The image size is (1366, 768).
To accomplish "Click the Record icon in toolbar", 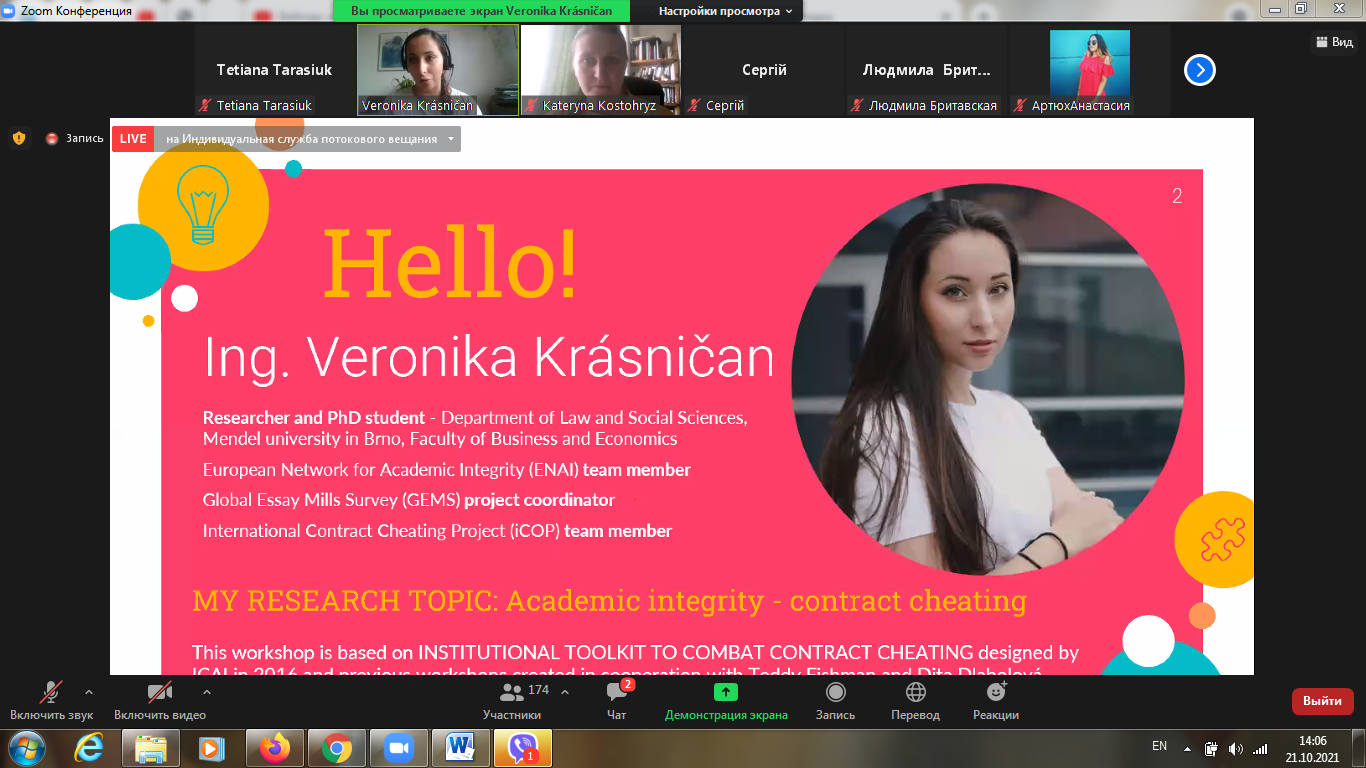I will click(835, 693).
